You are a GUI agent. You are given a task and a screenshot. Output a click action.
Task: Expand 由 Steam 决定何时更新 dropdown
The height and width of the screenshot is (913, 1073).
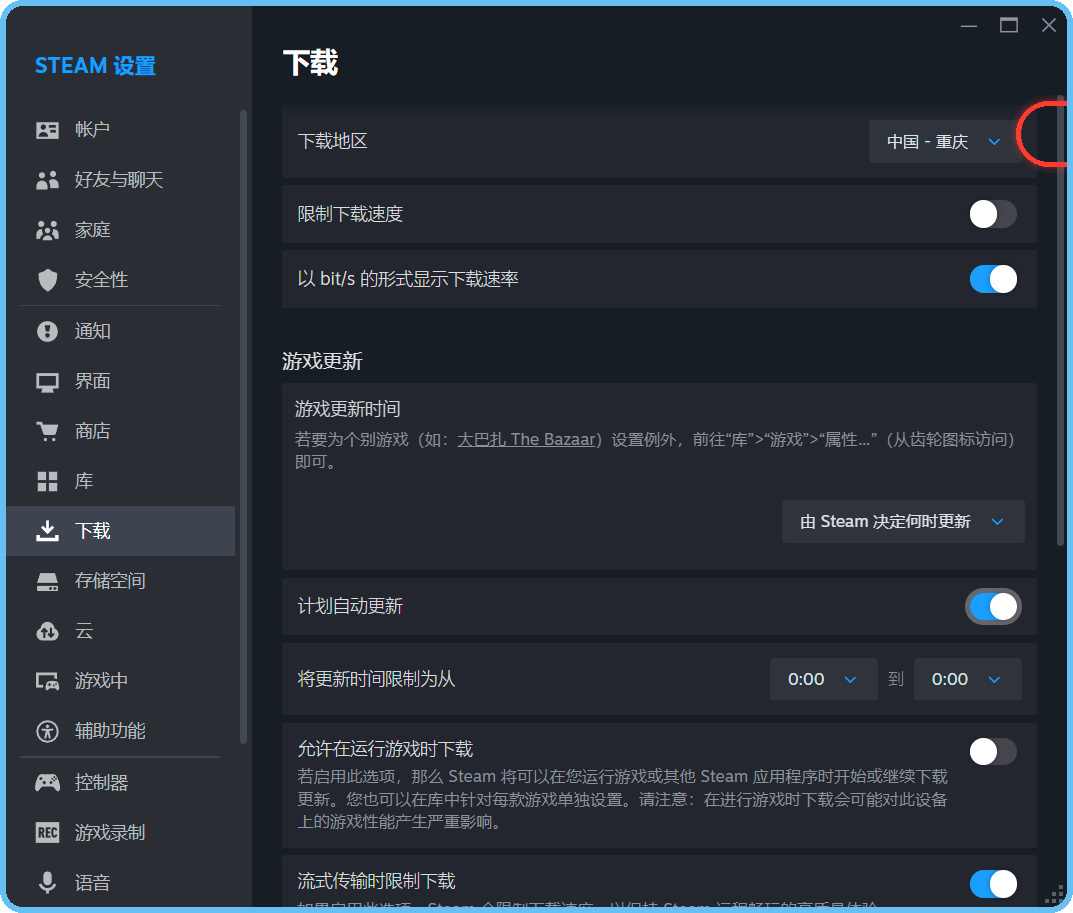903,522
